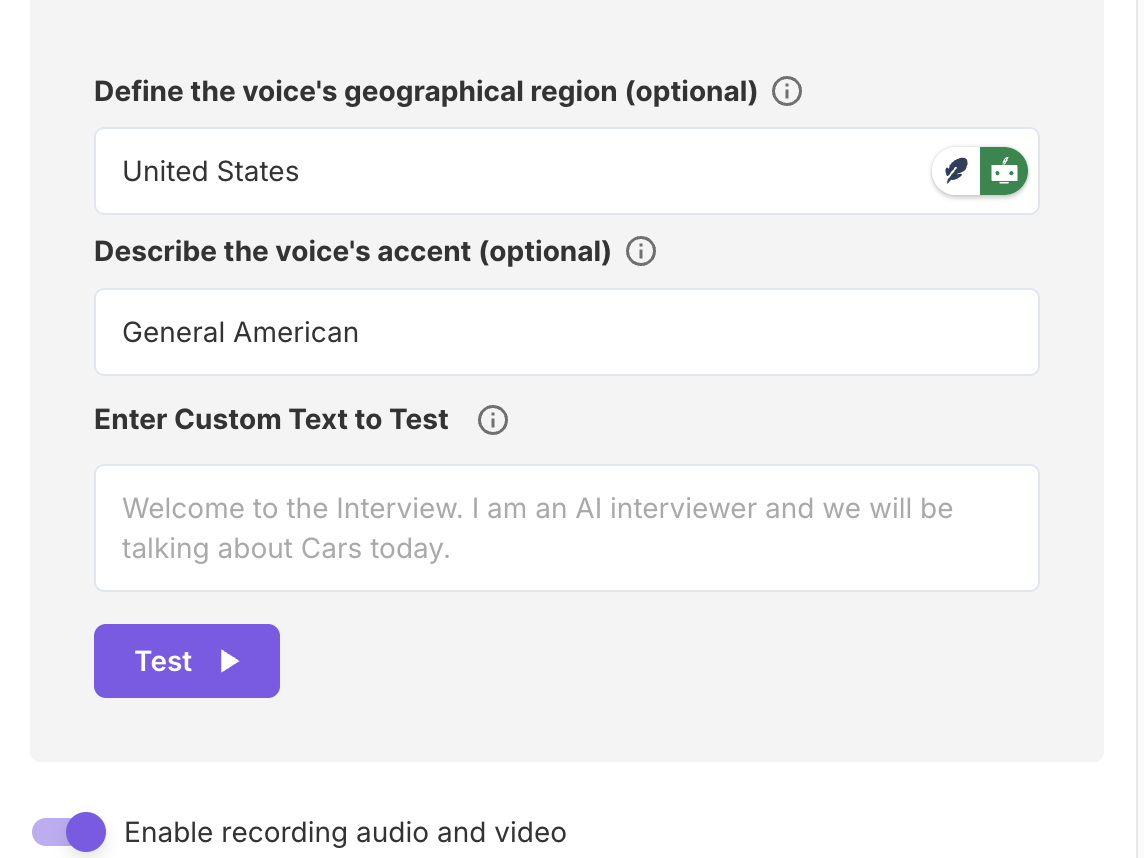
Task: Click the purple knob of recording switch
Action: tap(86, 832)
